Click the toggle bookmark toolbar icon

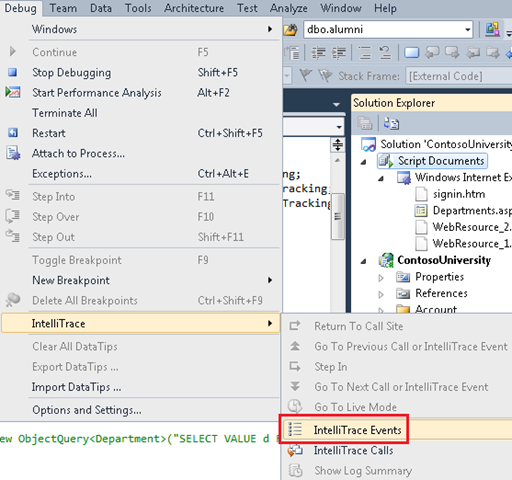pyautogui.click(x=412, y=53)
